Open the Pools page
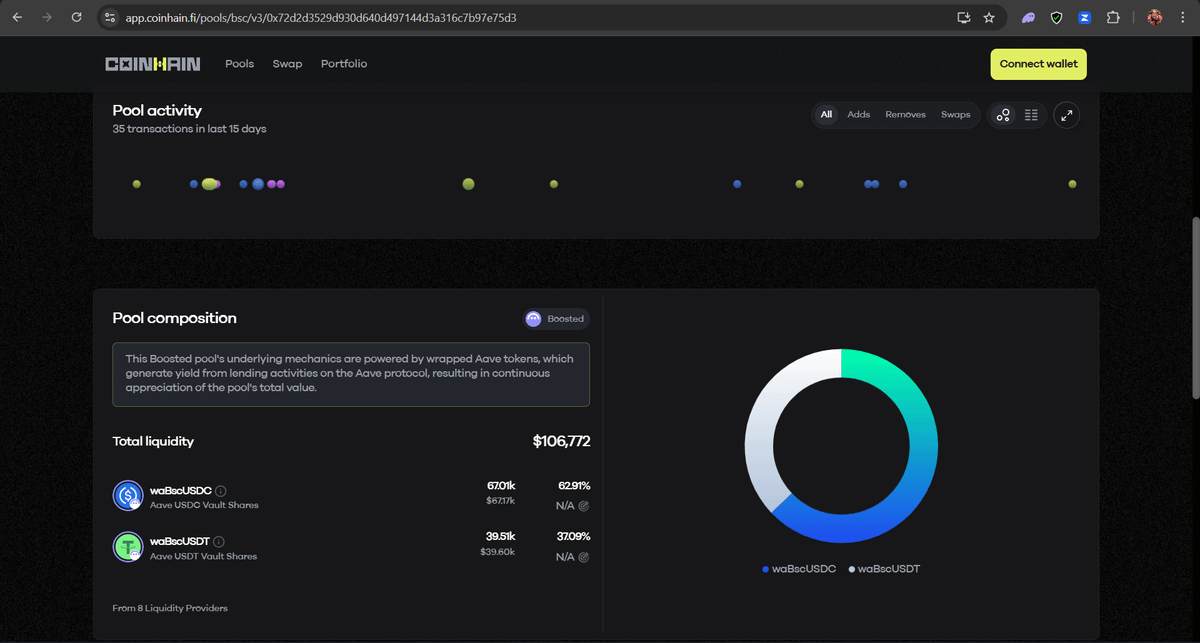Screen dimensions: 1200x643 point(239,63)
